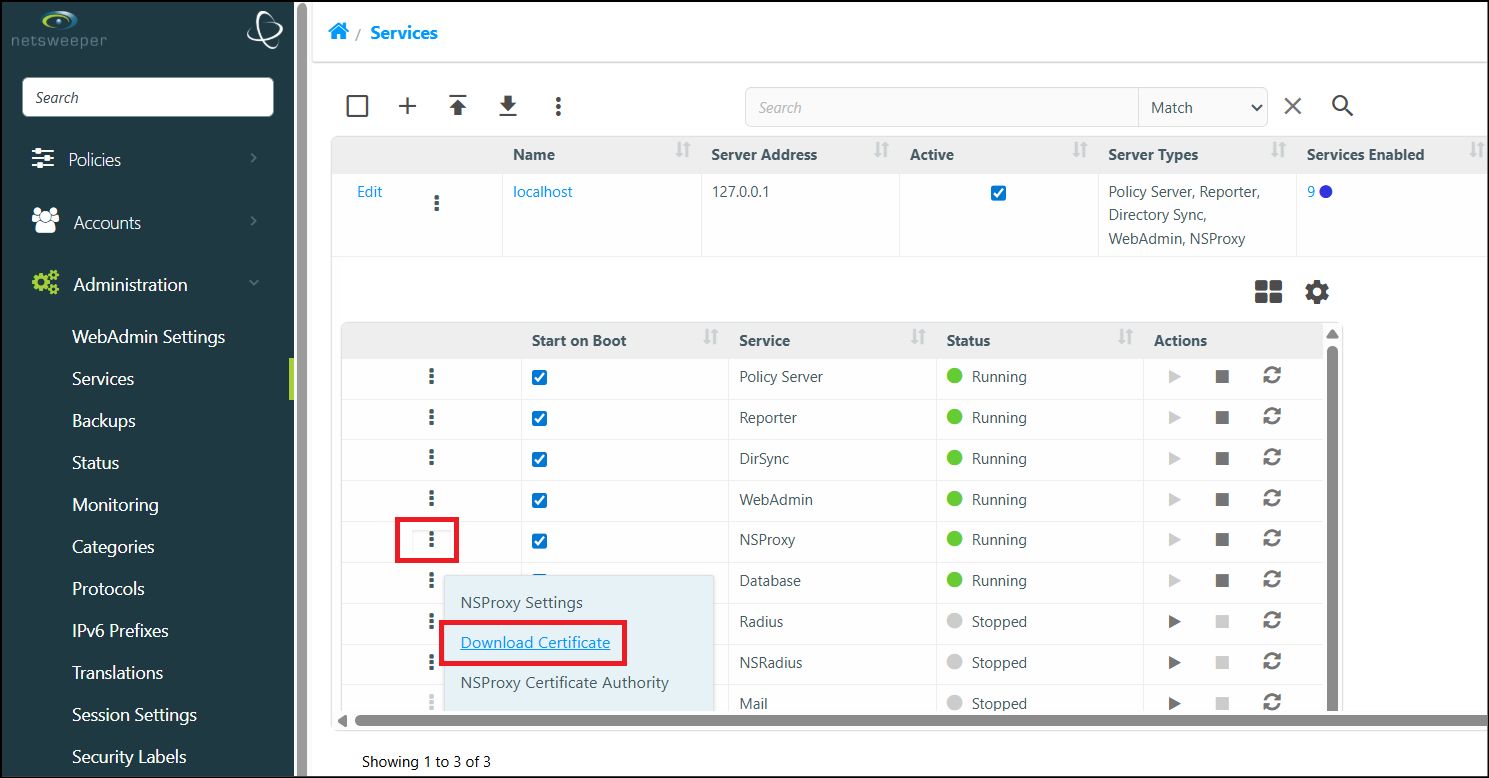The width and height of the screenshot is (1489, 778).
Task: Toggle Start on Boot for Reporter
Action: (x=539, y=418)
